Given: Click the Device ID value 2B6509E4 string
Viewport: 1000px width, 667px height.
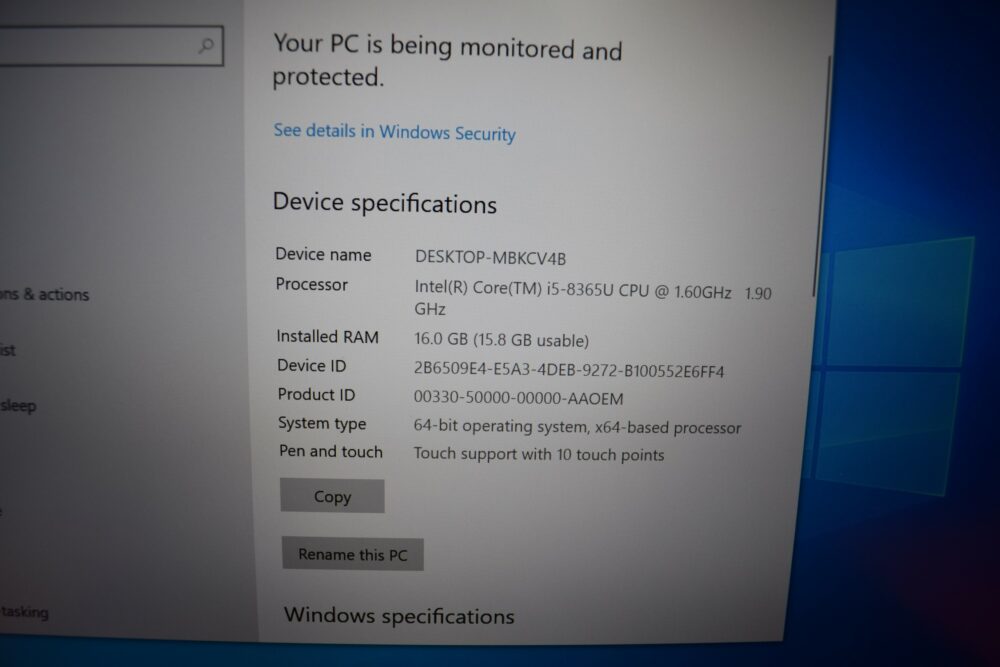Looking at the screenshot, I should [x=569, y=370].
